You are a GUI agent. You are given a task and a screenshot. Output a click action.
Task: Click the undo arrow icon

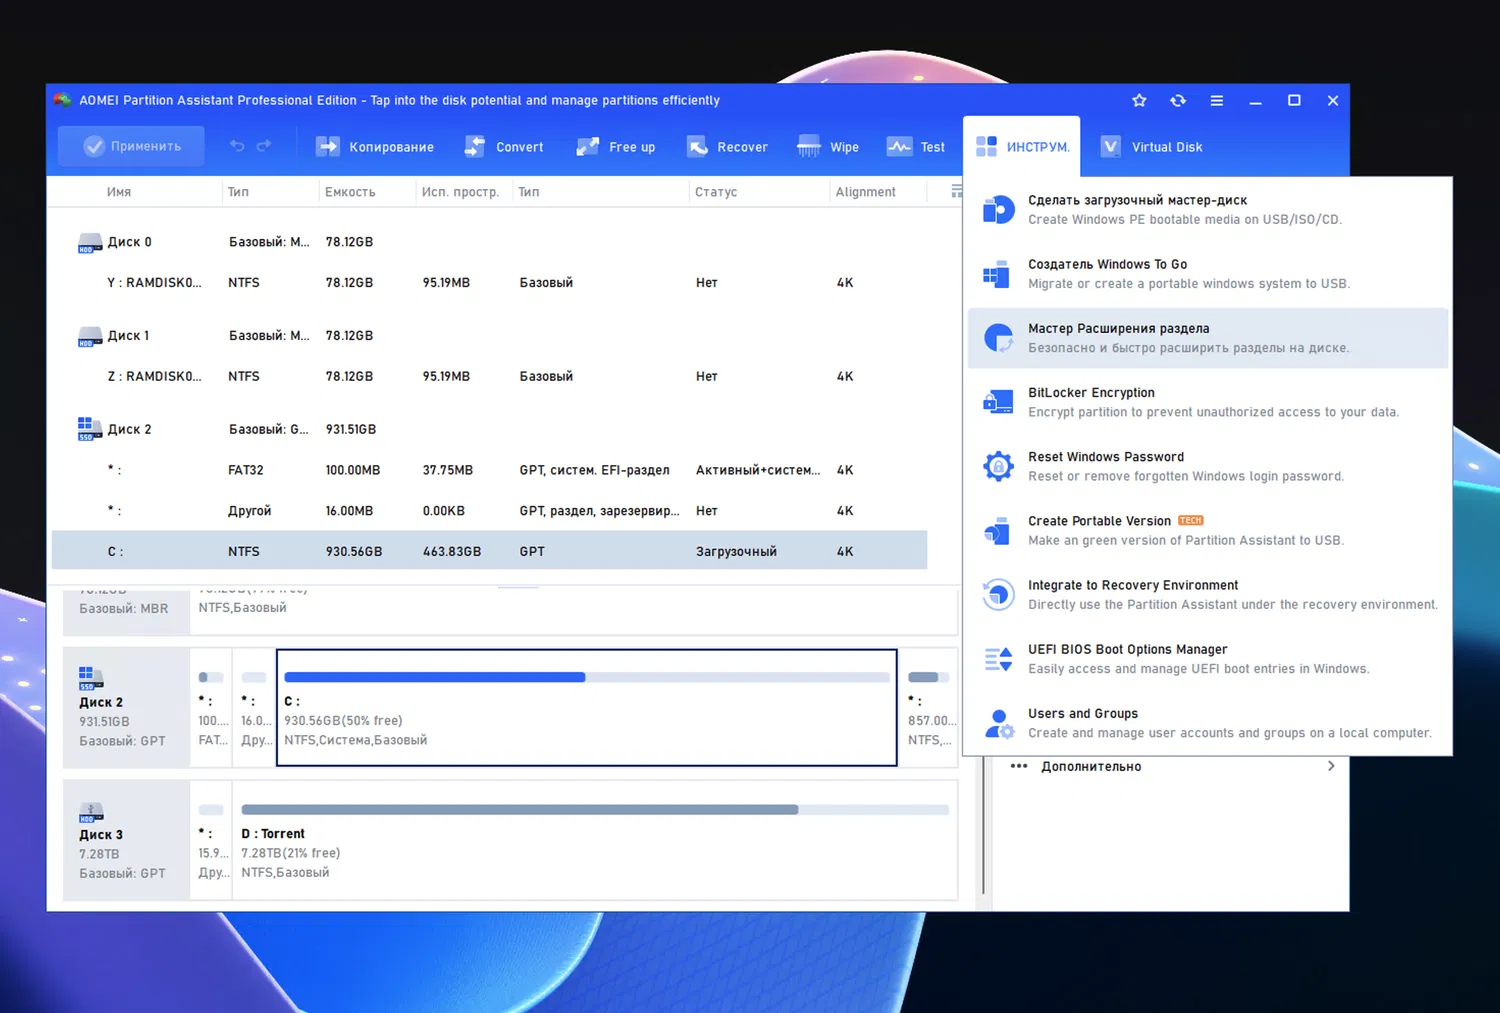pos(237,146)
